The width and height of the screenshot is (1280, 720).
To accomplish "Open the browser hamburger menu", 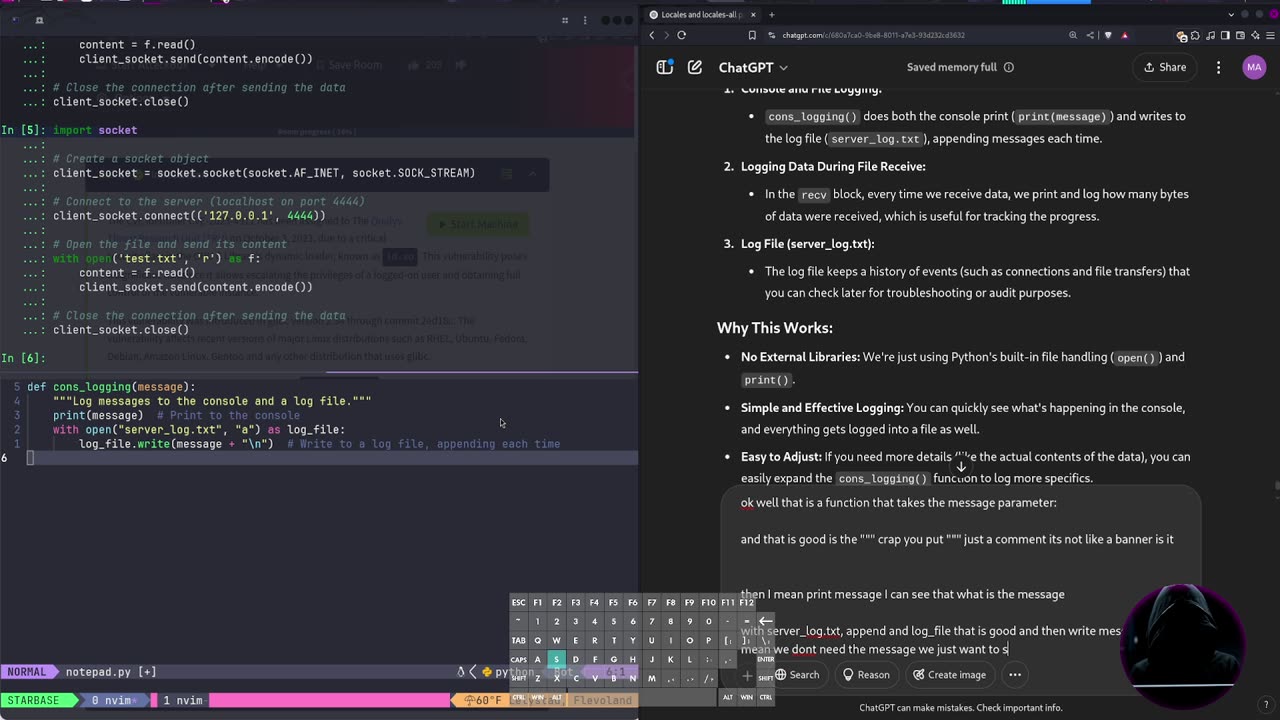I will [x=1268, y=35].
